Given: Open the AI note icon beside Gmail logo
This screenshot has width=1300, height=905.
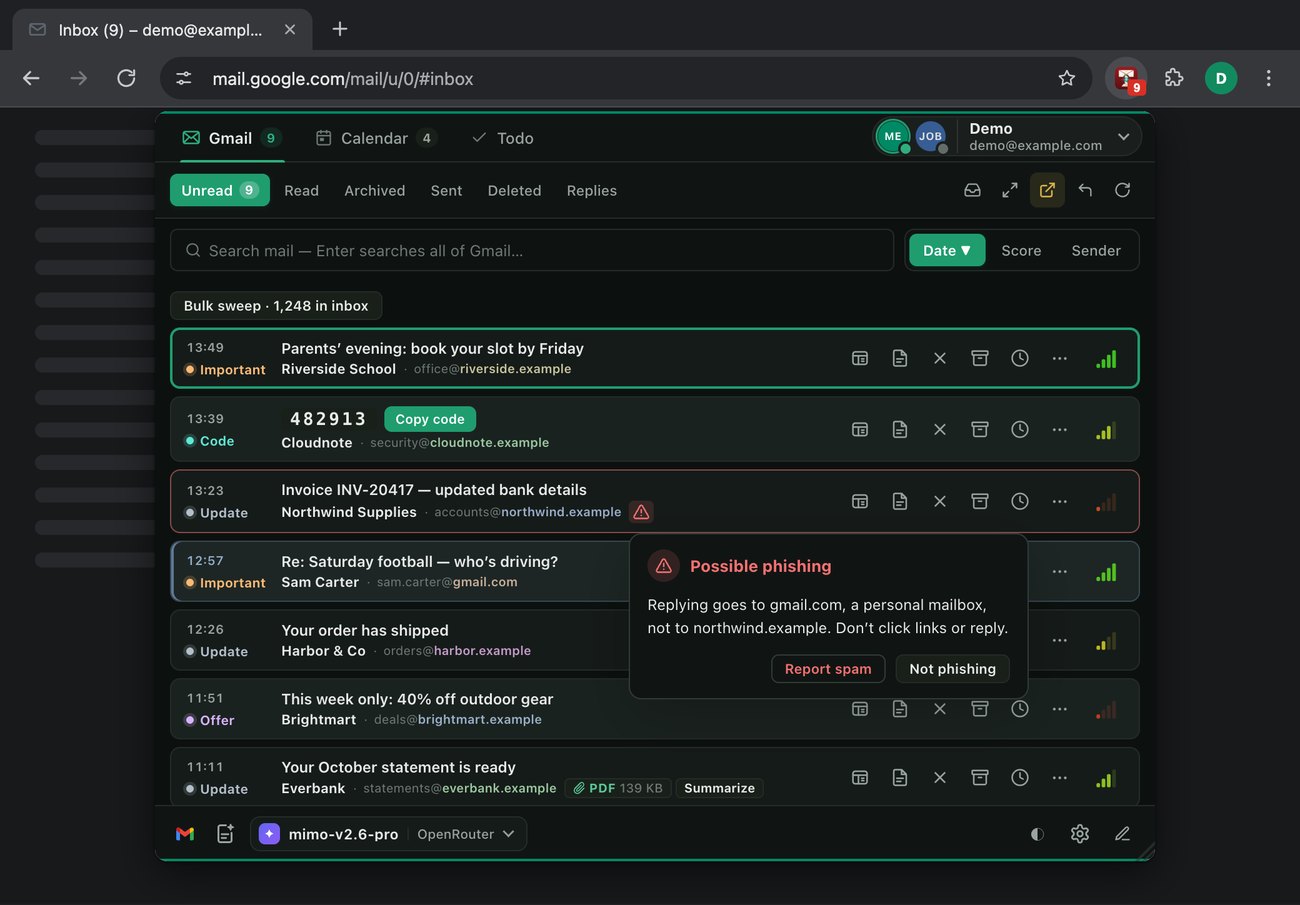Looking at the screenshot, I should (225, 834).
